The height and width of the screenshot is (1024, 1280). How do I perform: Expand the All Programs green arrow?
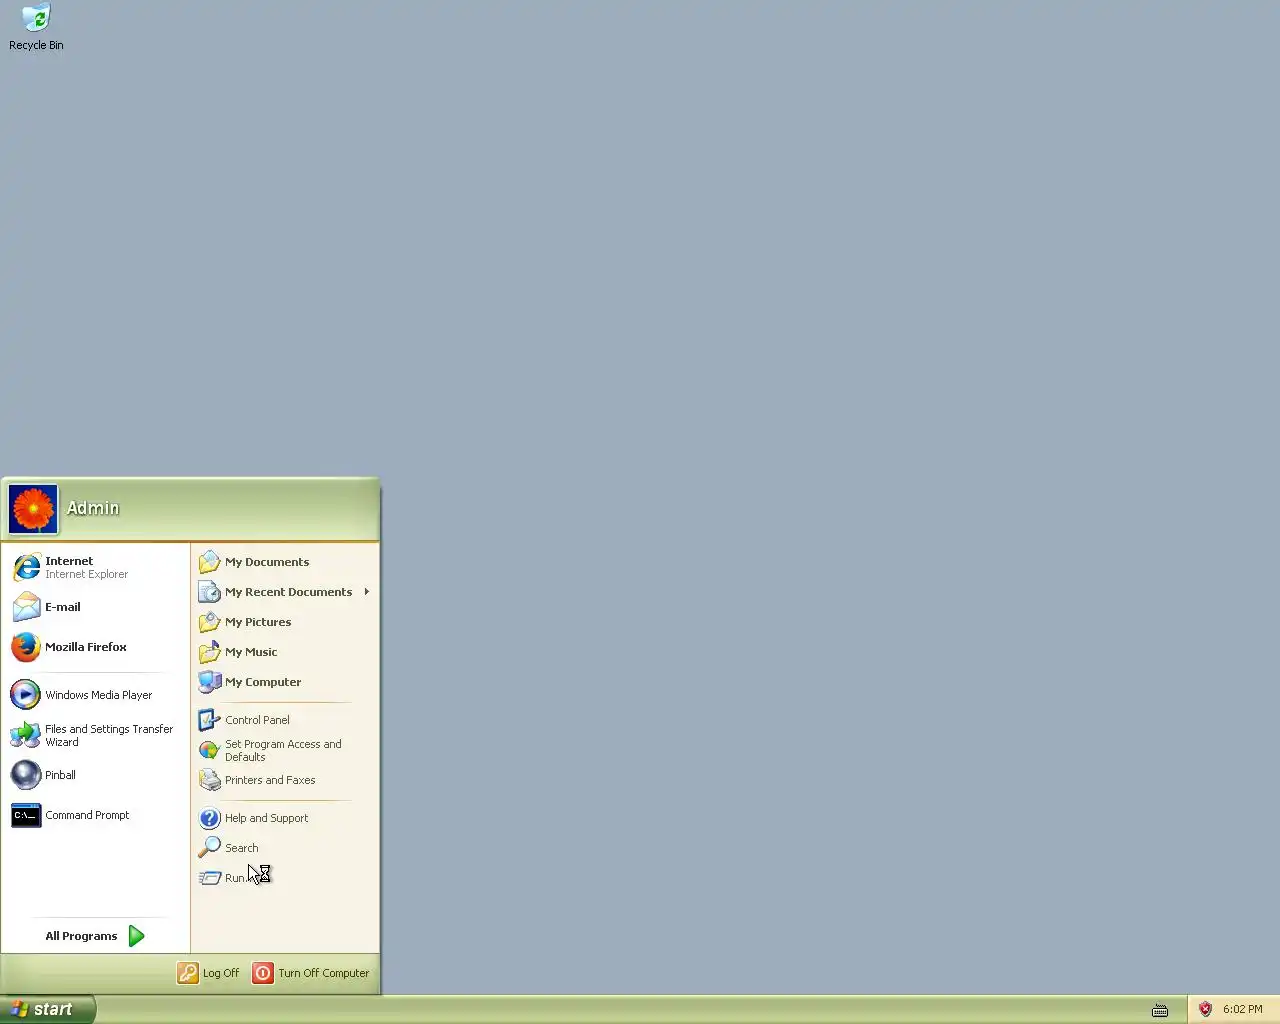[x=137, y=936]
